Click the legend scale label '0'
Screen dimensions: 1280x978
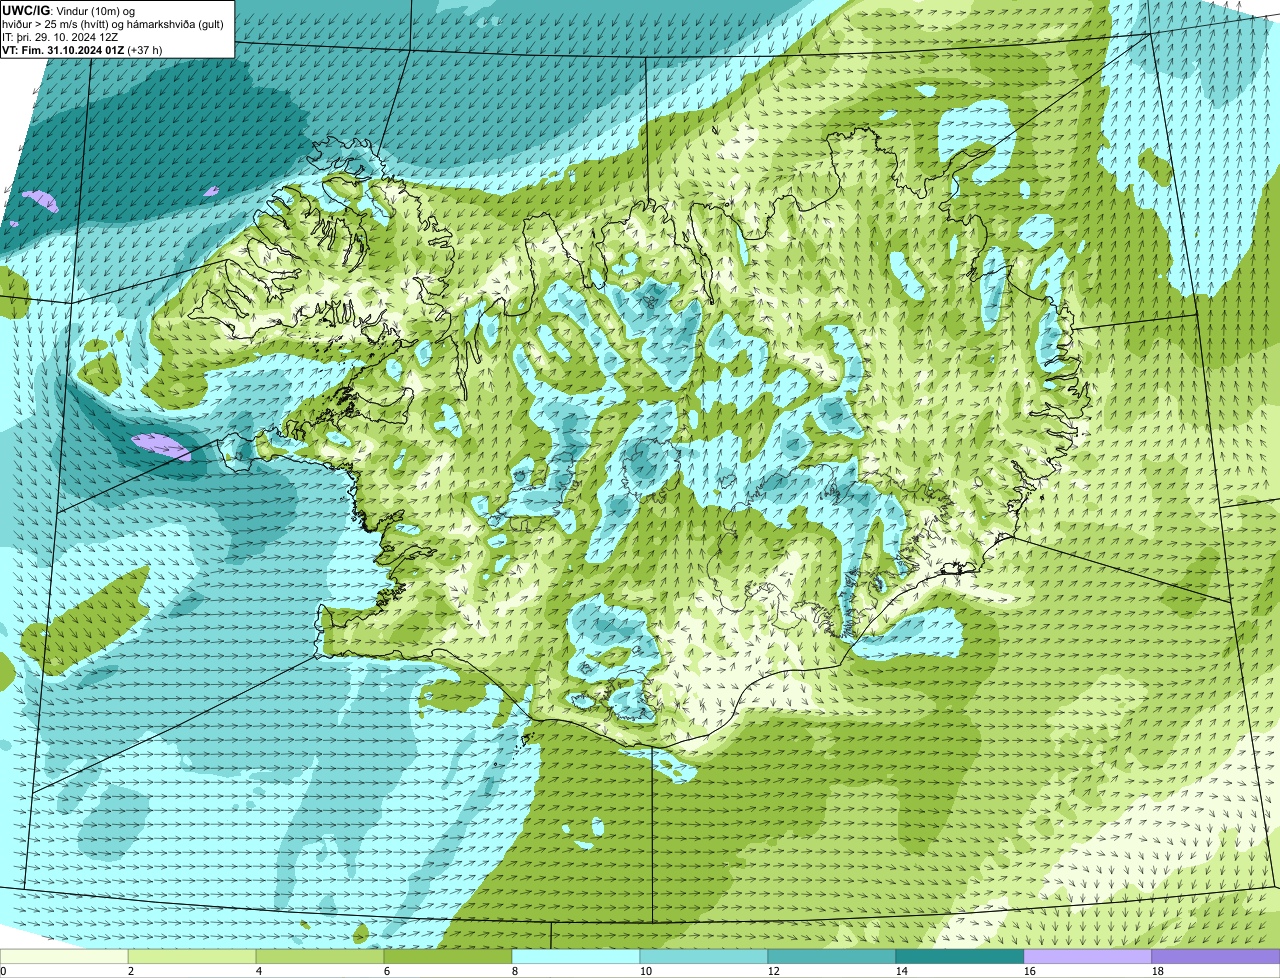point(3,971)
